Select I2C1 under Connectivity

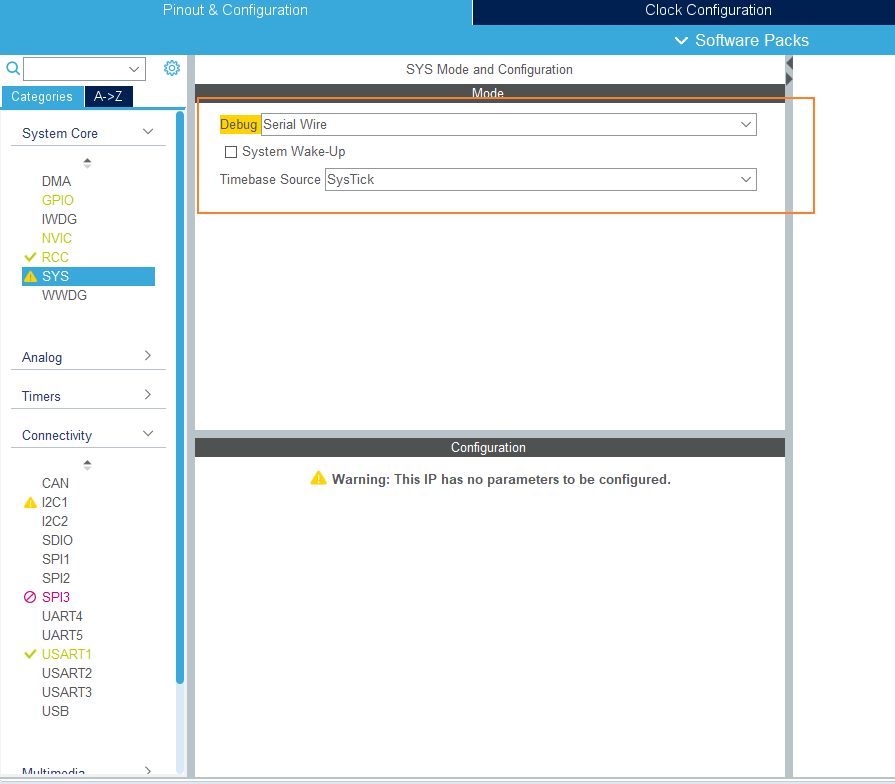click(x=54, y=503)
